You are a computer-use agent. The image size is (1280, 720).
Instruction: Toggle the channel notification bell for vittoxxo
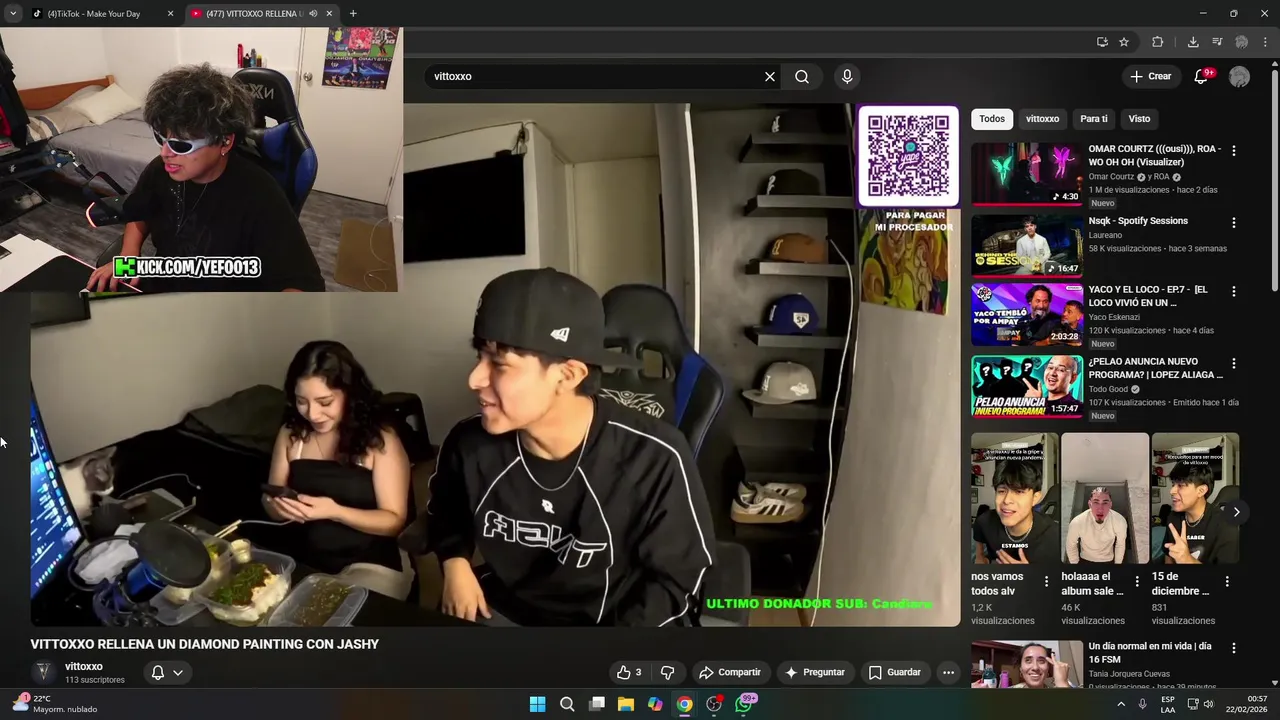pos(157,672)
